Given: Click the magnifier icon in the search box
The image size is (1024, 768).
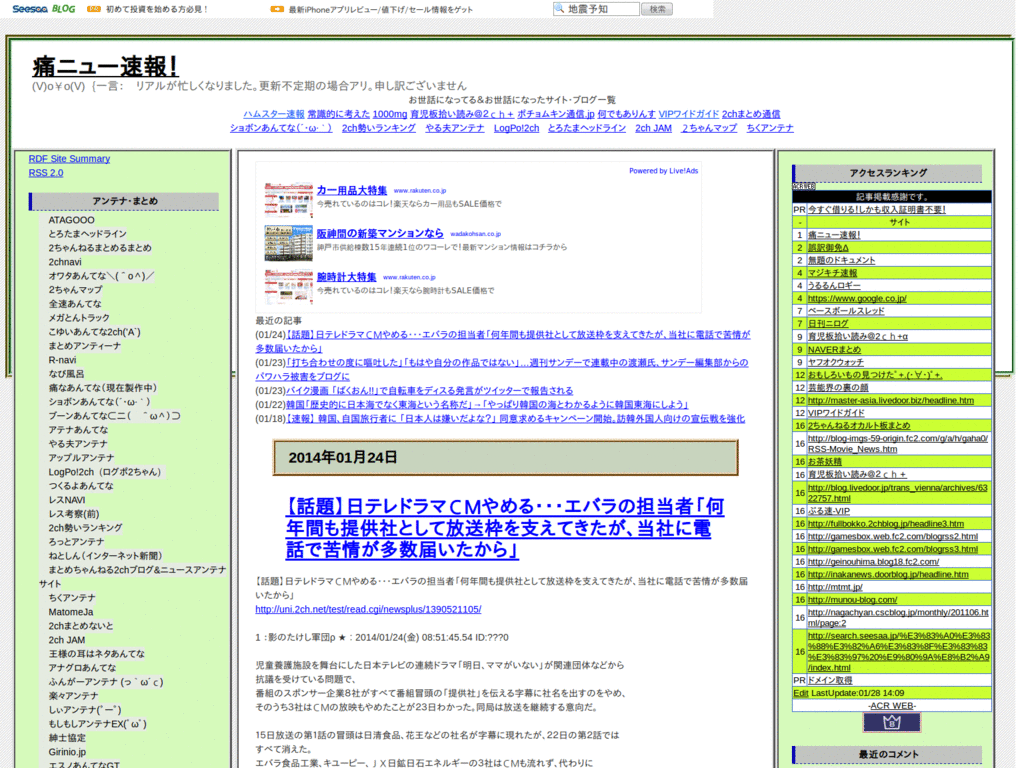Looking at the screenshot, I should tap(560, 9).
